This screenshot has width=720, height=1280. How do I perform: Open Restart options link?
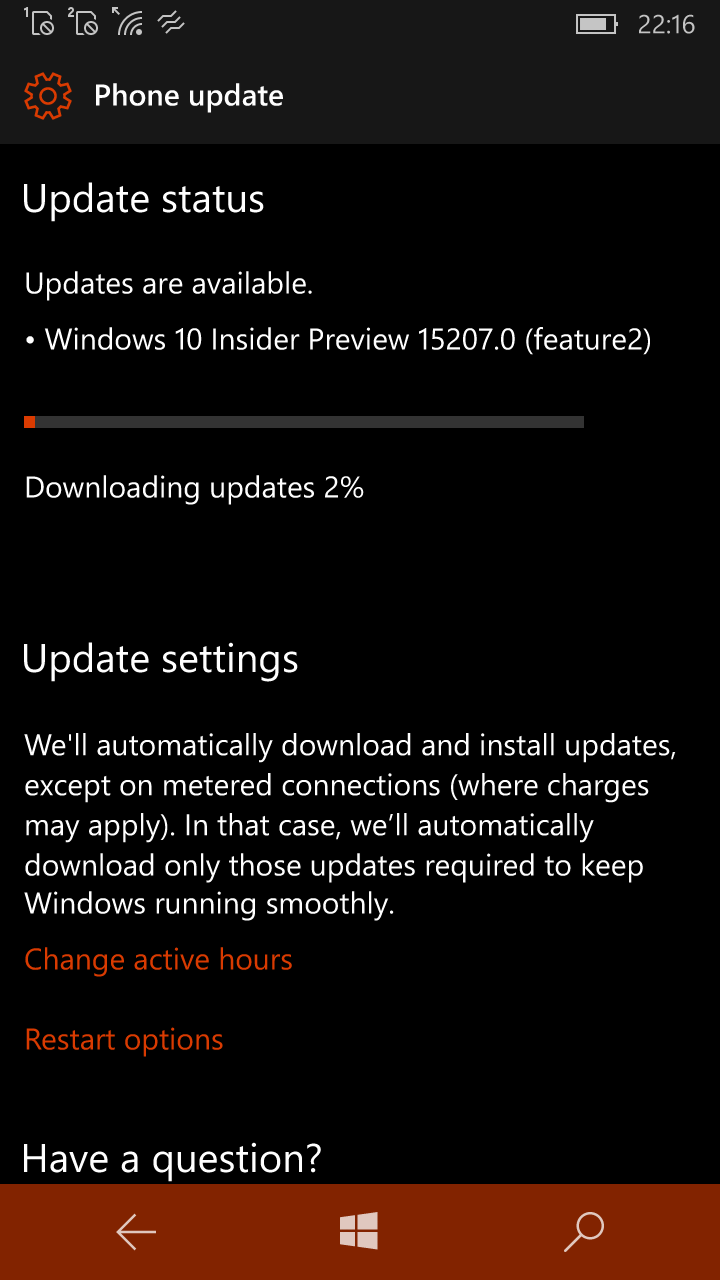124,1040
